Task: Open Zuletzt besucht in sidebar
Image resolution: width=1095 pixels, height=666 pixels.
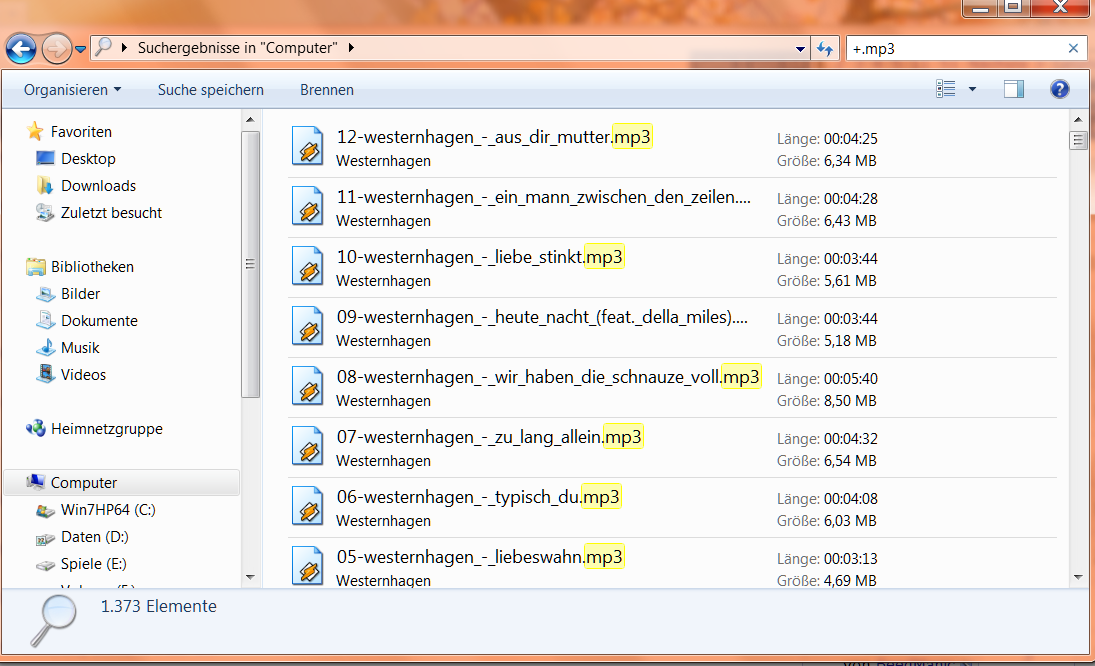Action: pyautogui.click(x=111, y=213)
